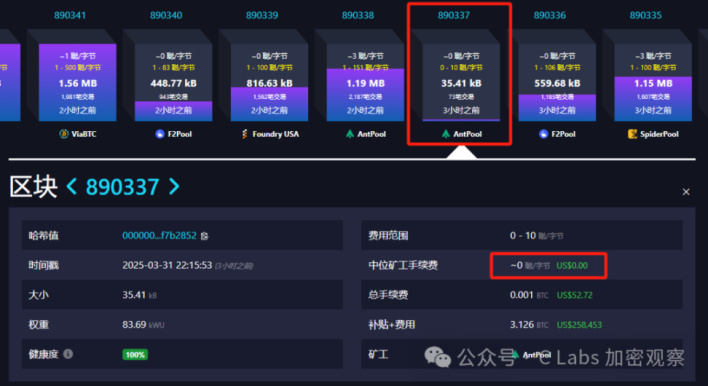708x386 pixels.
Task: Open block 890339 cube sized 816.63 kB
Action: [x=270, y=82]
